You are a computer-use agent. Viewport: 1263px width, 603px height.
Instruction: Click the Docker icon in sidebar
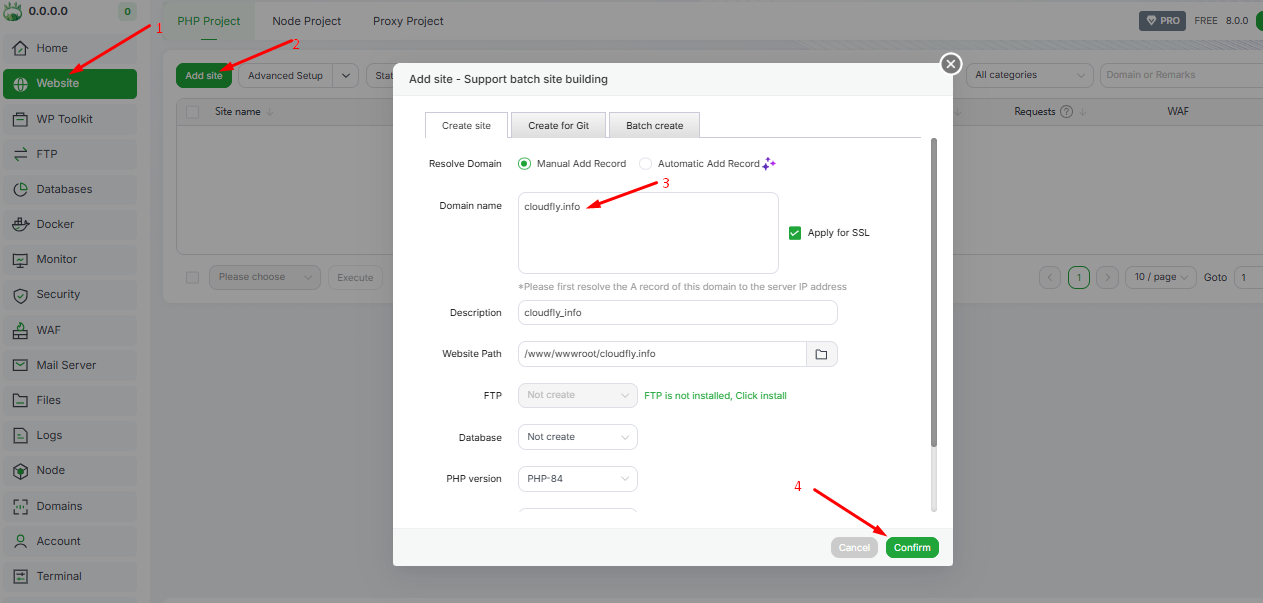(20, 224)
